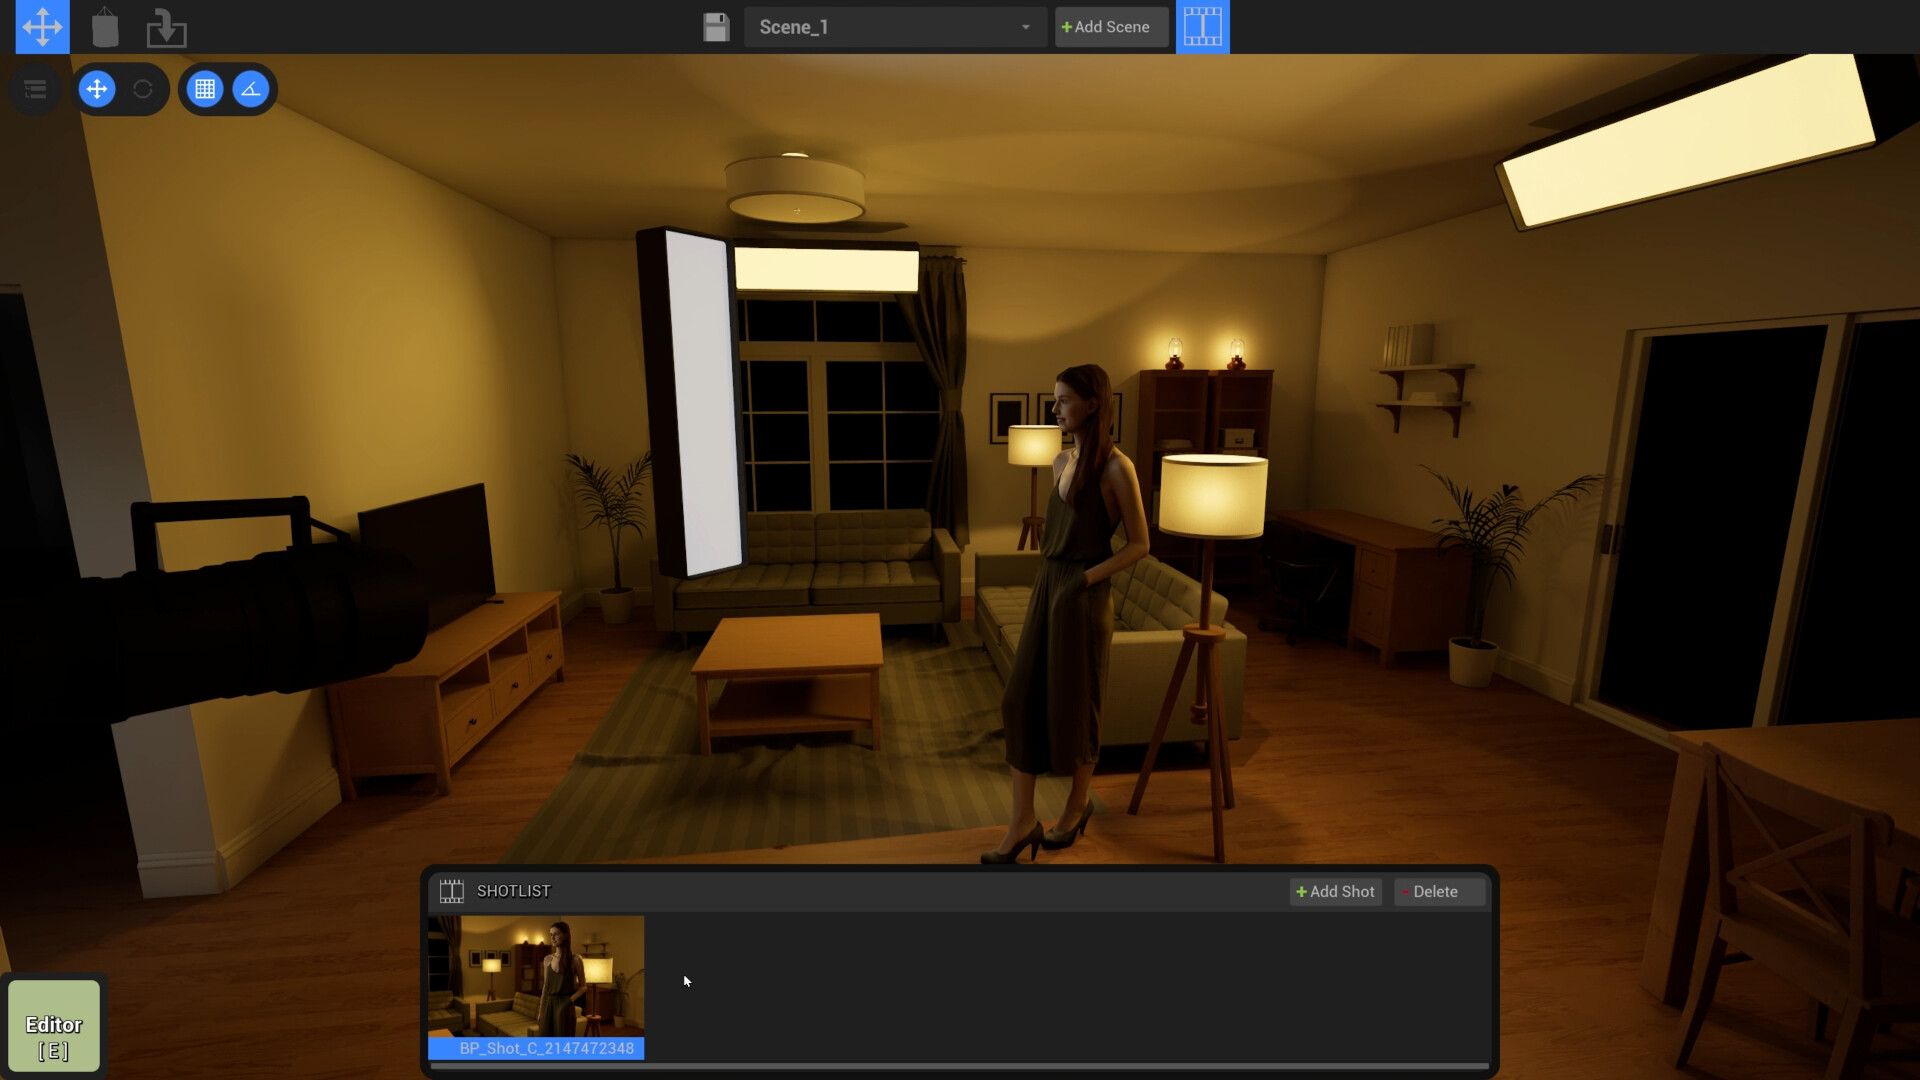Screen dimensions: 1920x1080
Task: Select the rotate gizmo icon
Action: point(142,89)
